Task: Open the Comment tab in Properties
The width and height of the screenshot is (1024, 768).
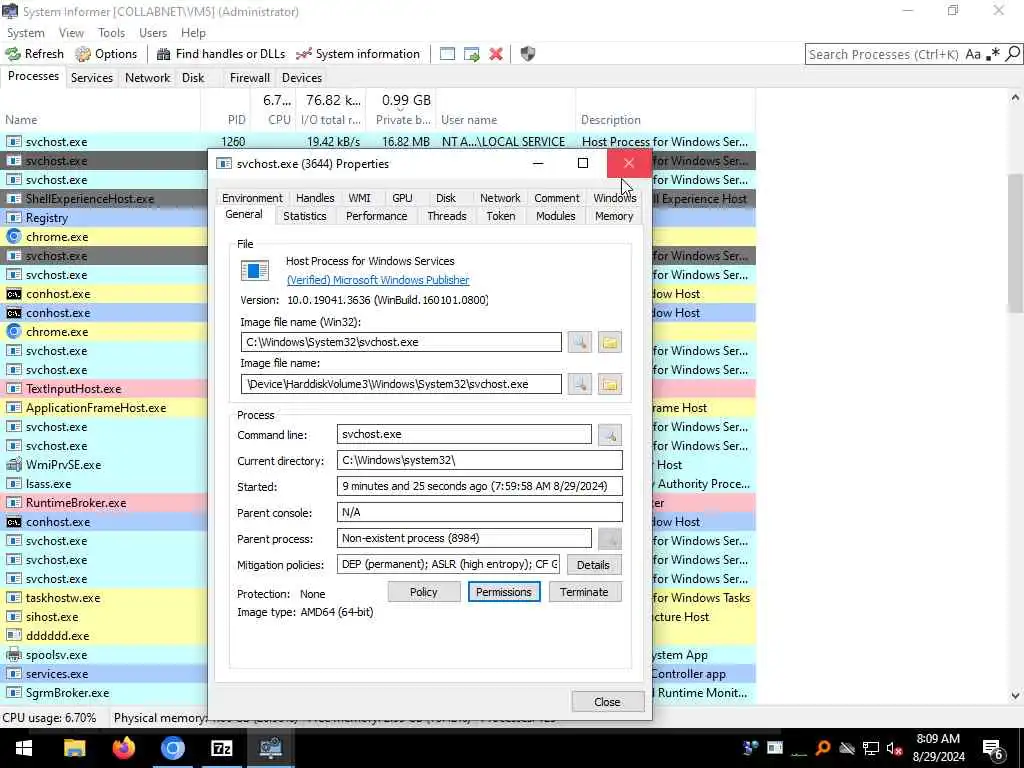Action: pos(556,198)
